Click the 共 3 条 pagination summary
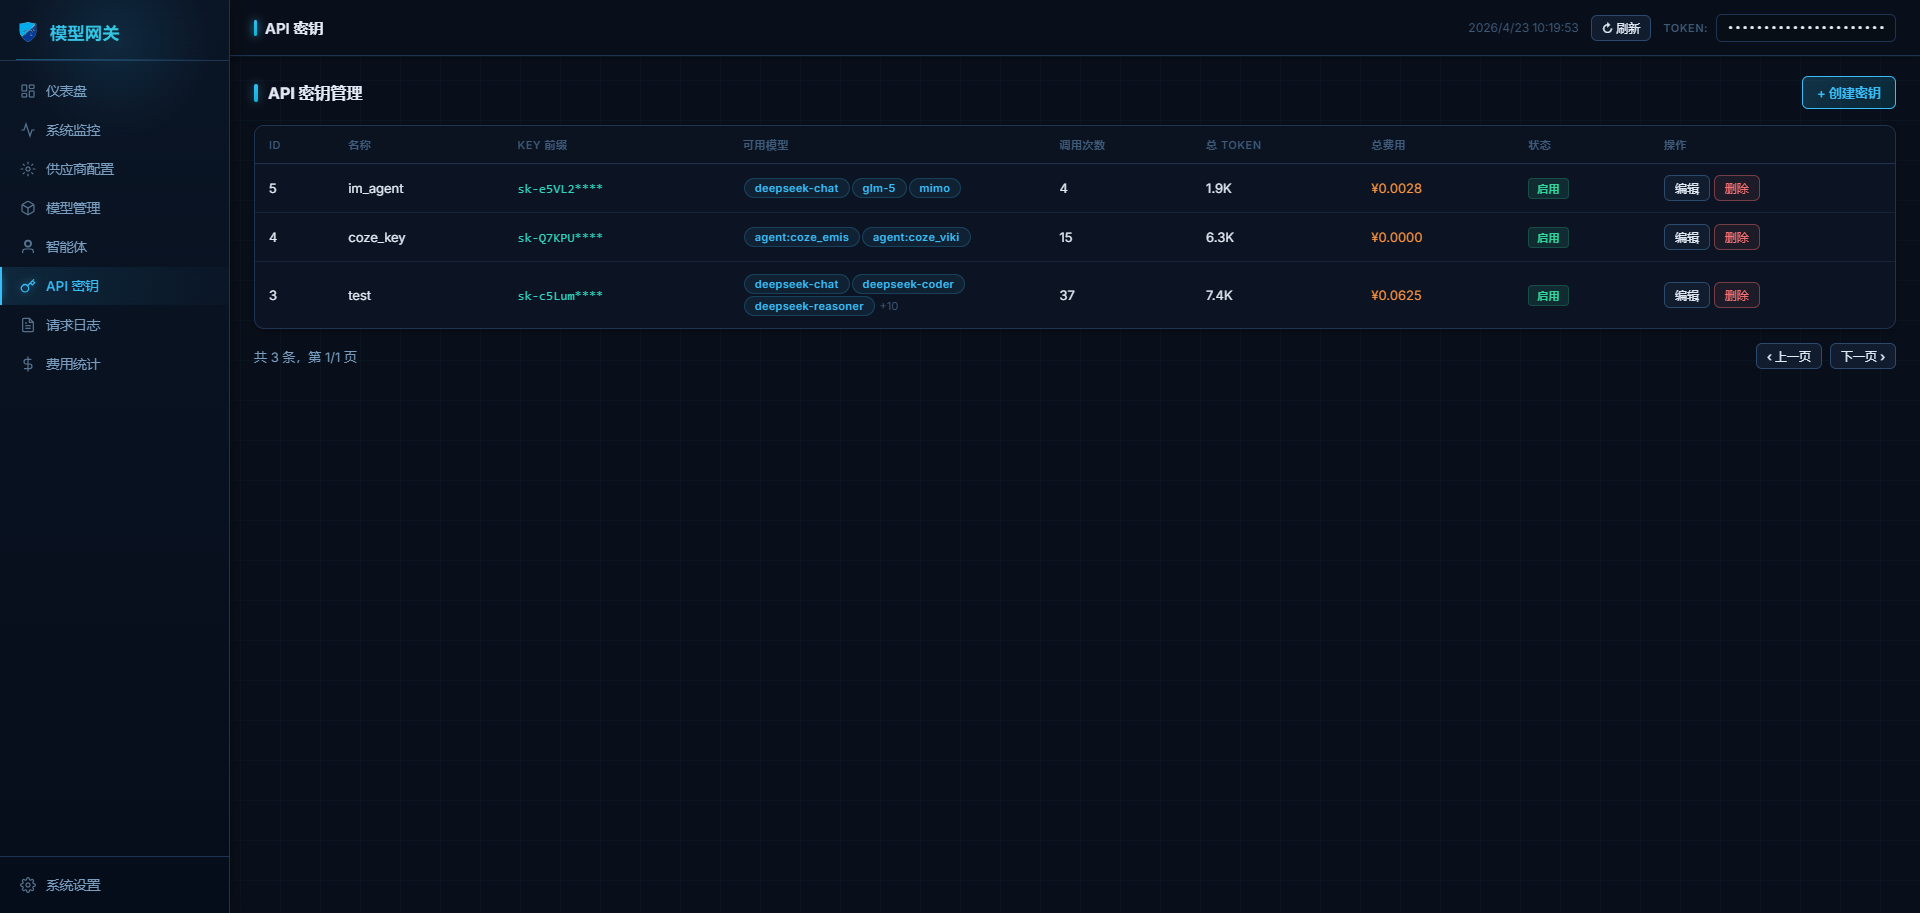Viewport: 1920px width, 913px height. pos(305,357)
